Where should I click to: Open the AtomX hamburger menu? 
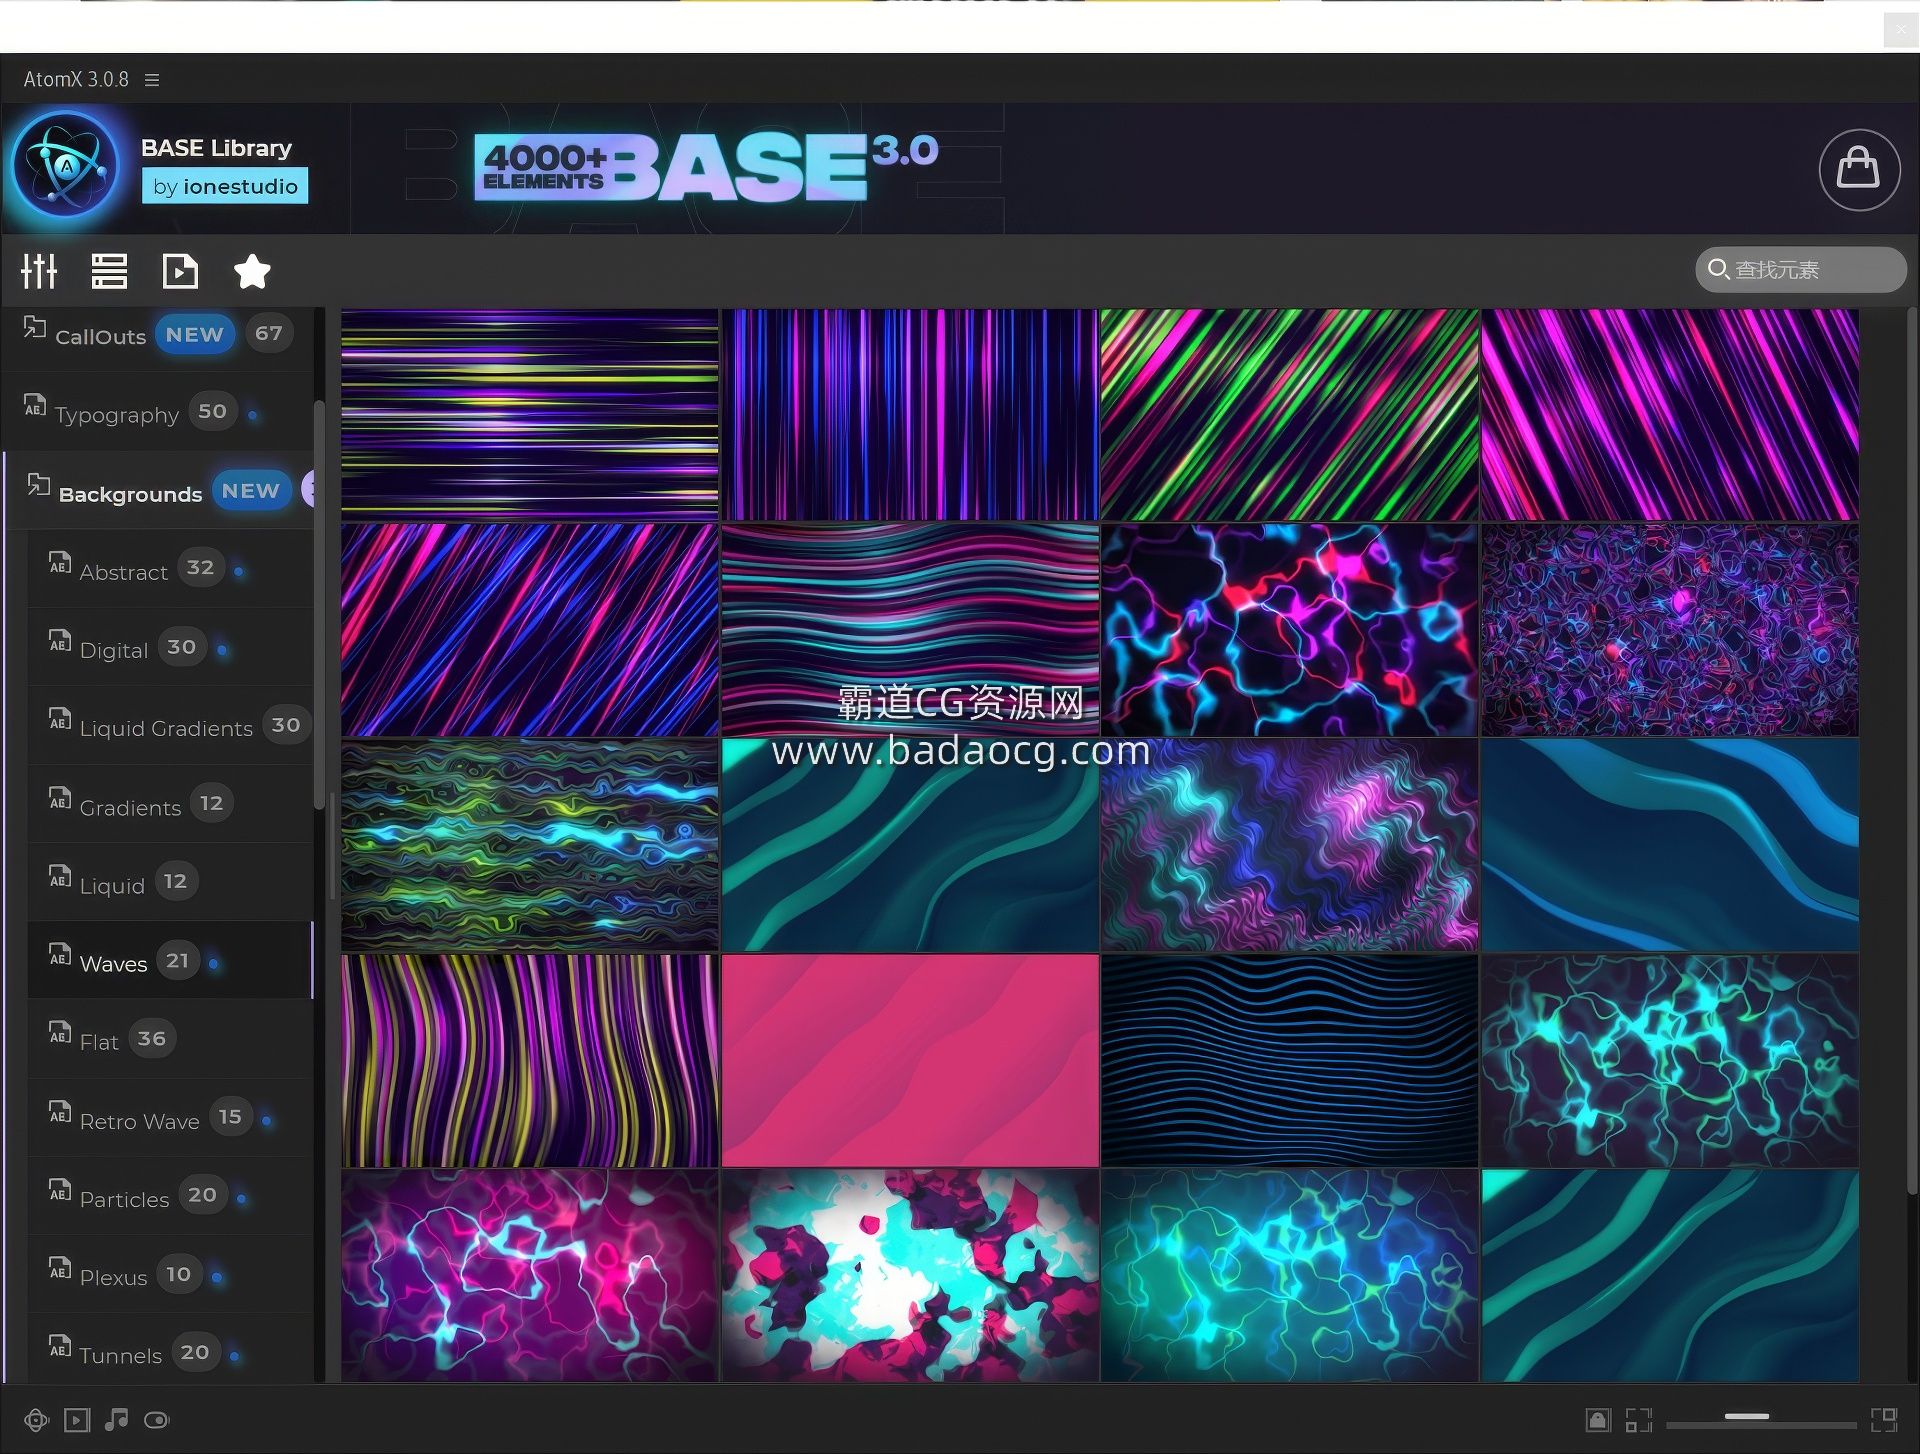pyautogui.click(x=152, y=79)
